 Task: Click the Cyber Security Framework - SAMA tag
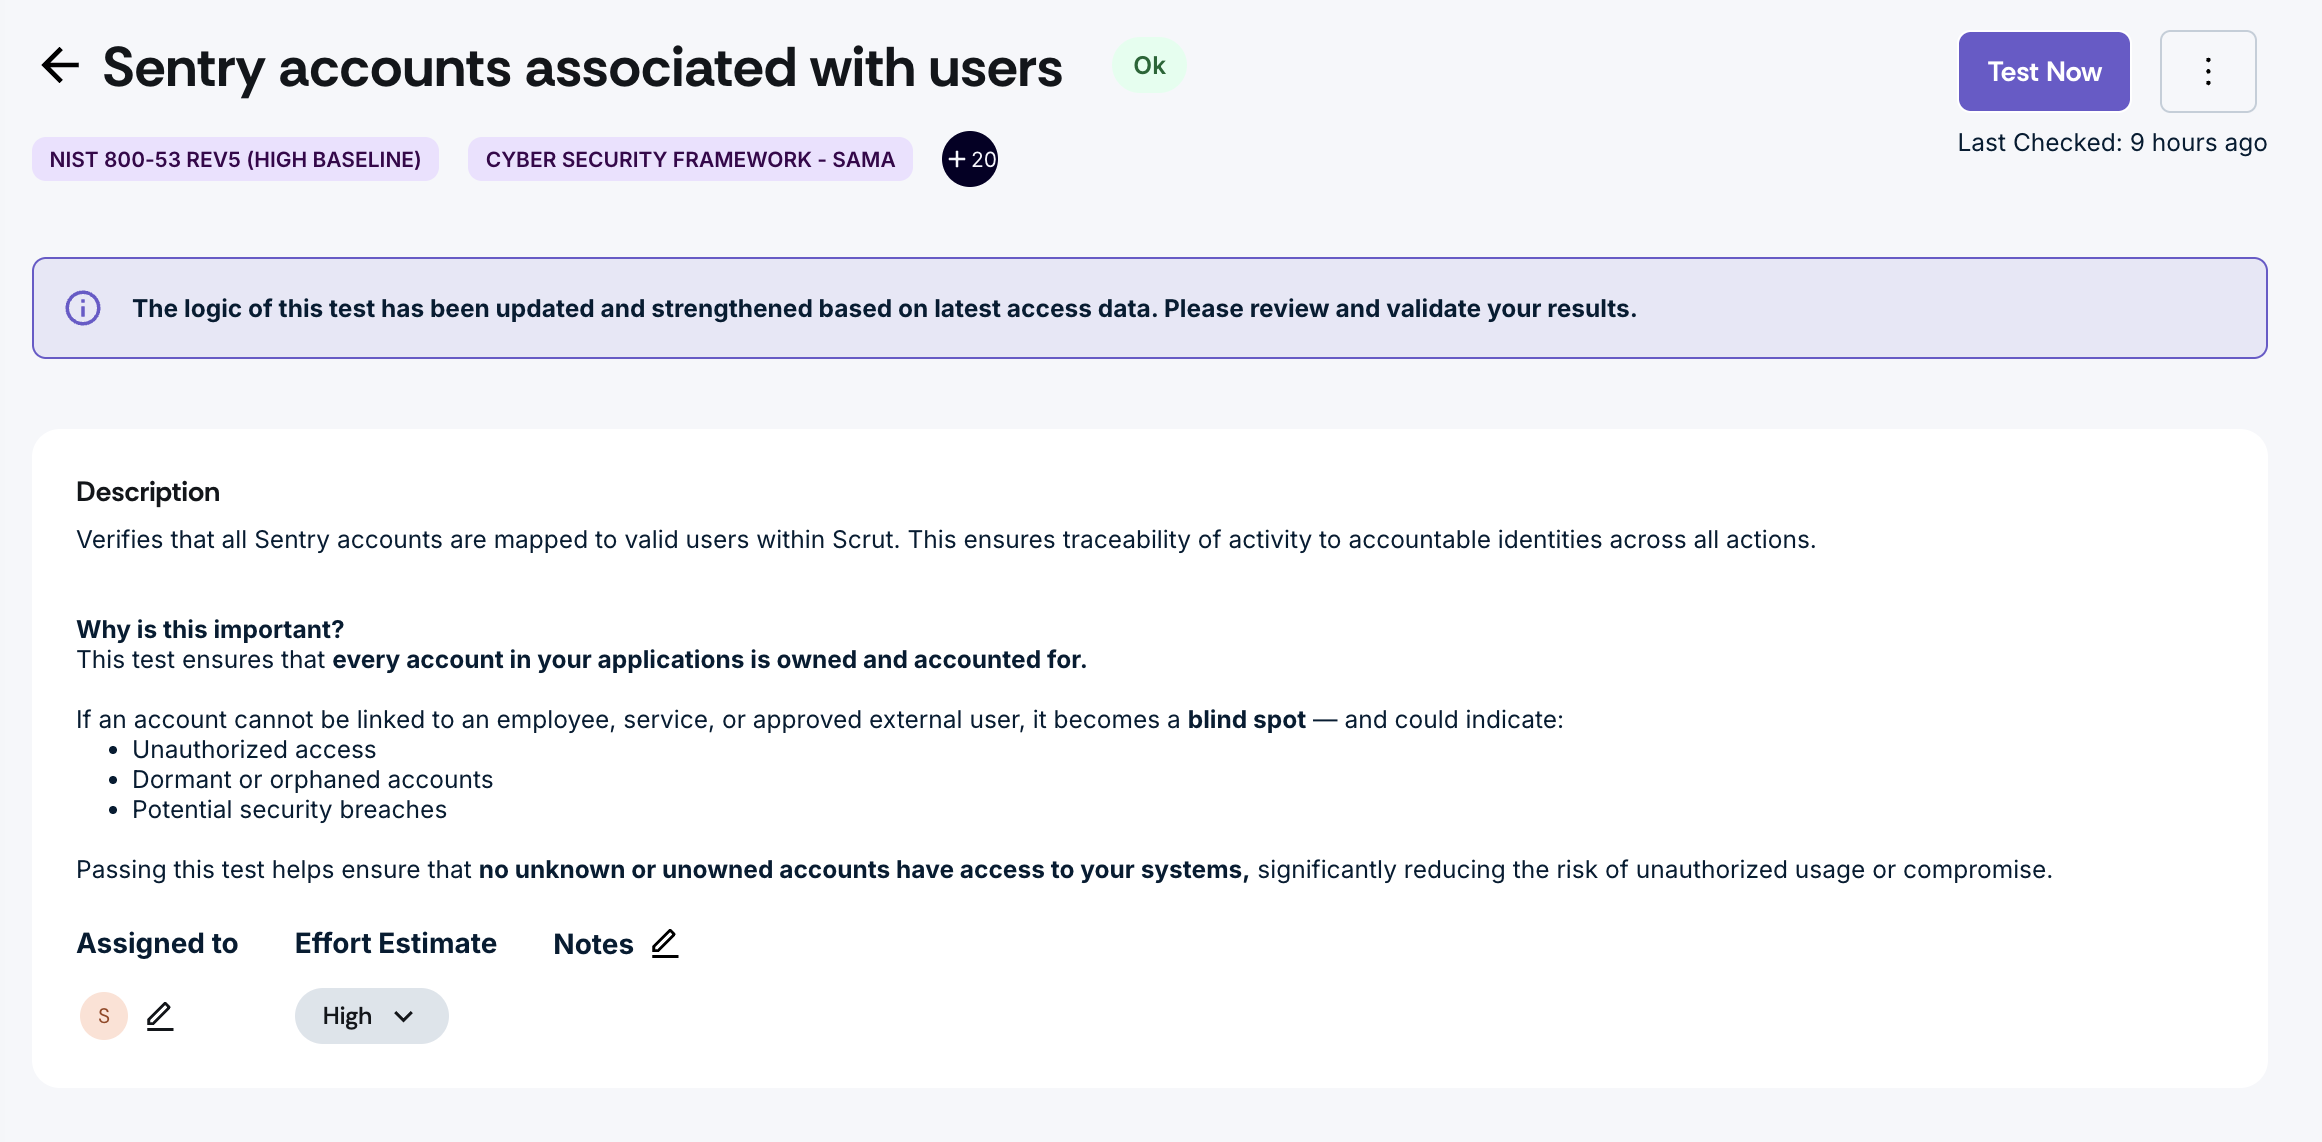point(690,159)
